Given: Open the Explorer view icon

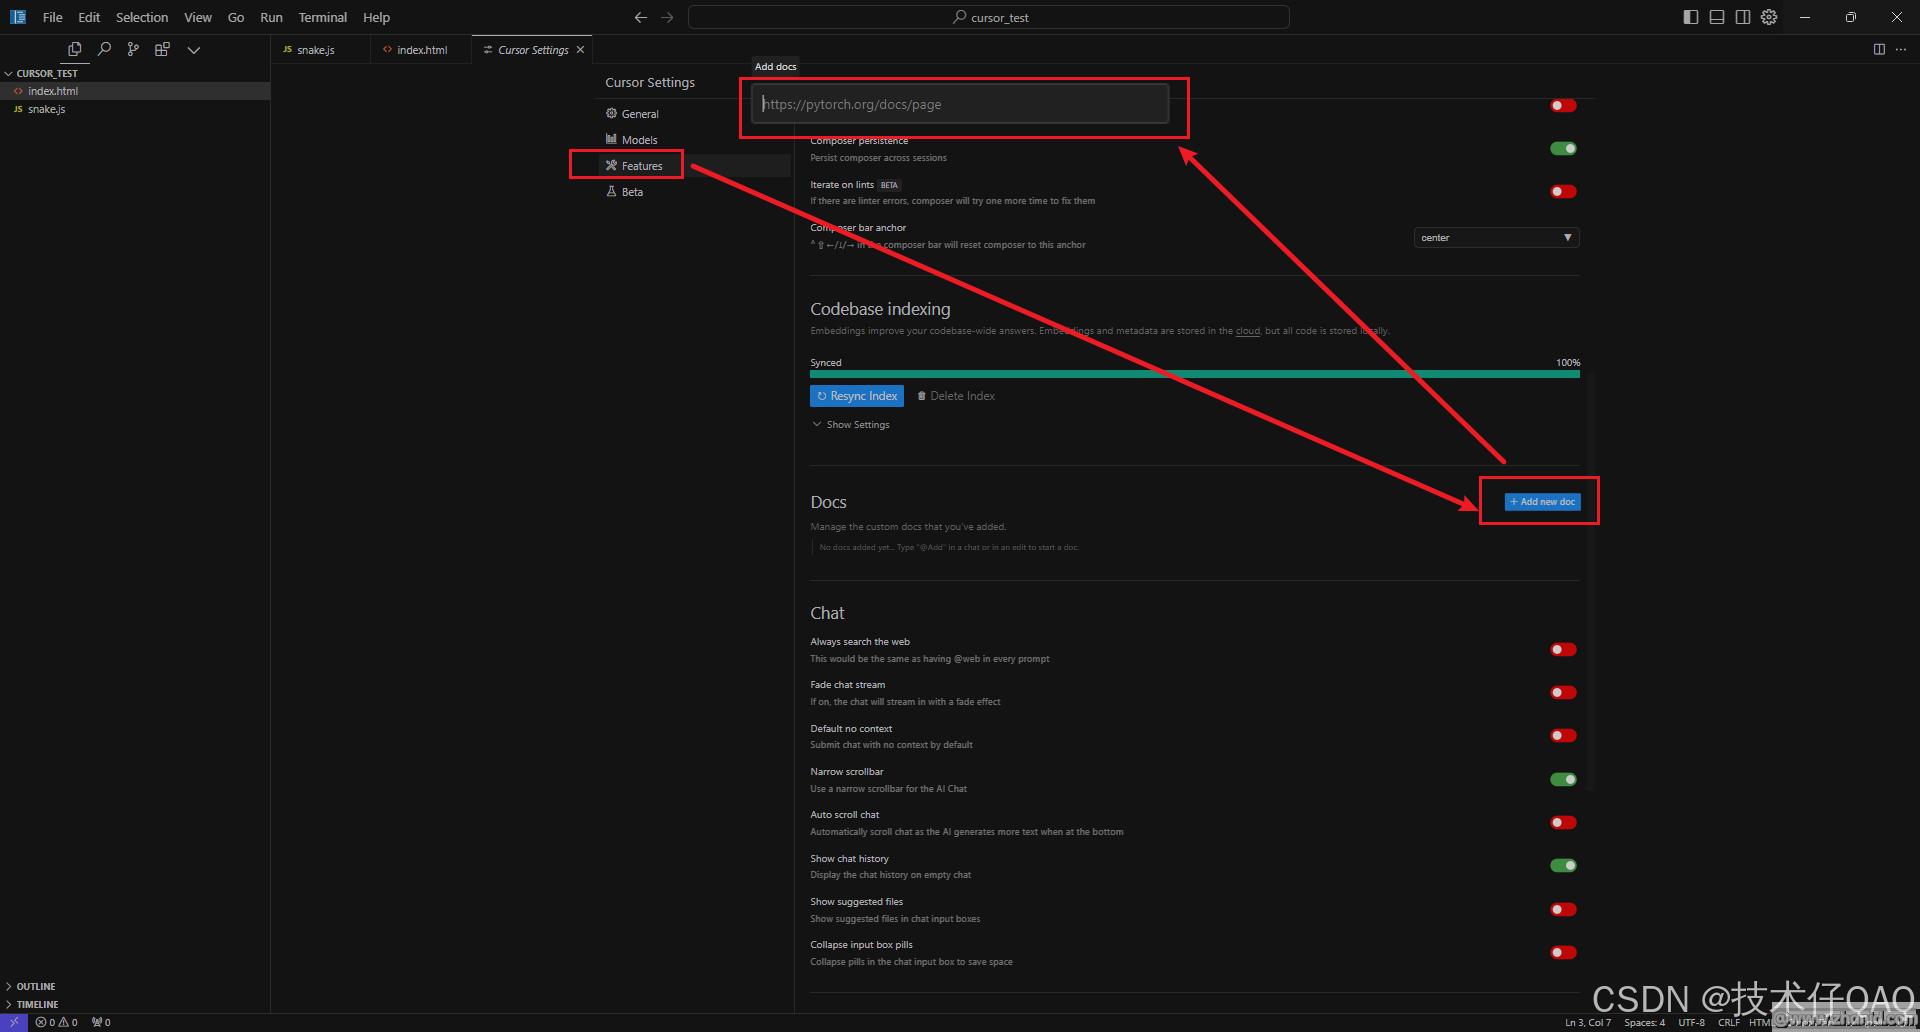Looking at the screenshot, I should (x=74, y=49).
